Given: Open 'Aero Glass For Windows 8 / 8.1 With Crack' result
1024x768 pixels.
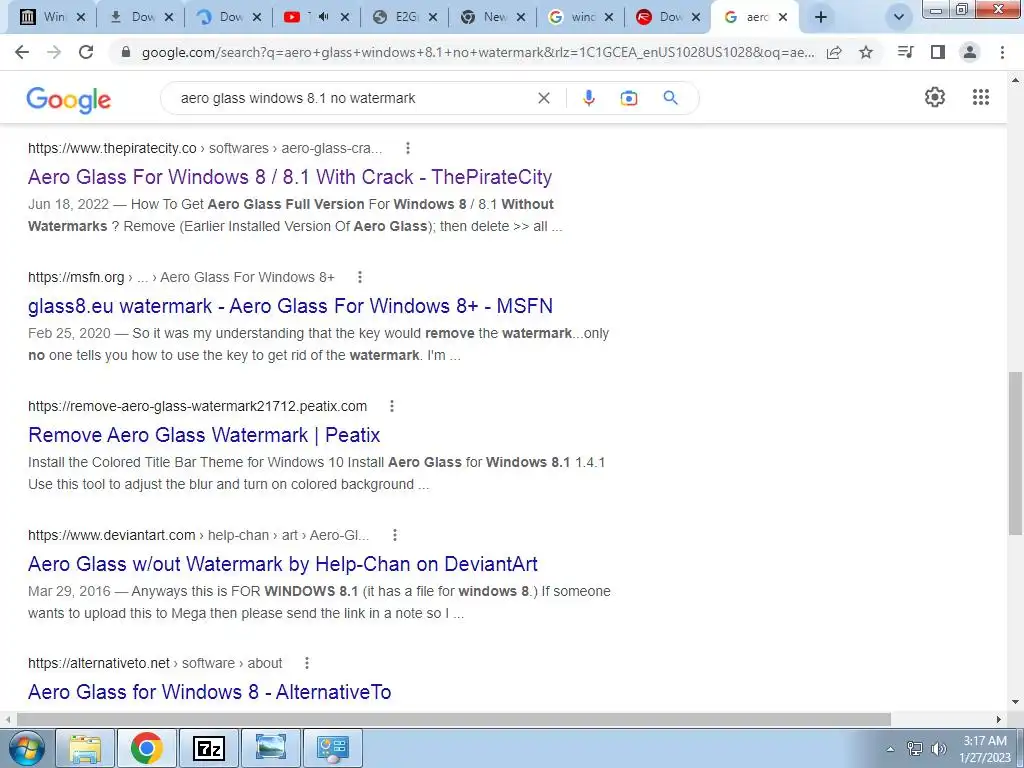Looking at the screenshot, I should point(290,177).
